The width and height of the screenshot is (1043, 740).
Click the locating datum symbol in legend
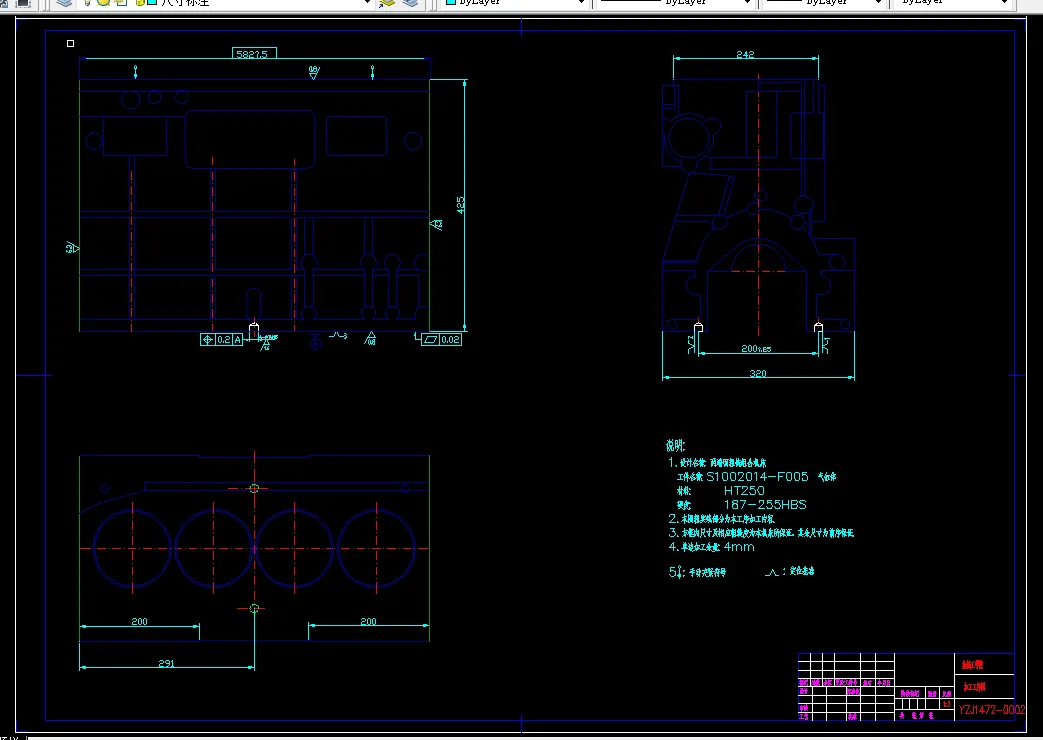(x=772, y=572)
